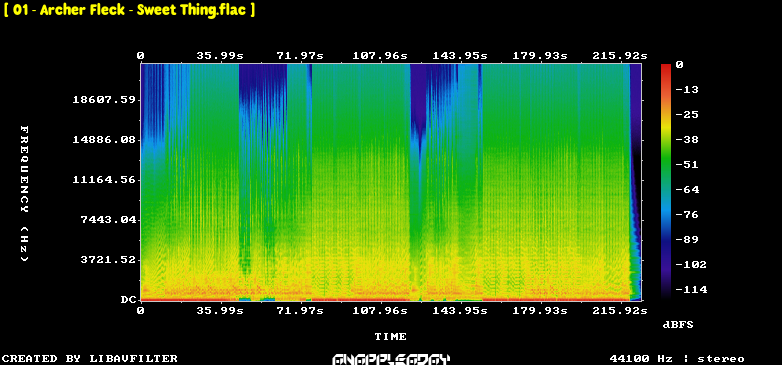Click the 35.99s label on top time axis
The image size is (782, 365).
(x=220, y=56)
